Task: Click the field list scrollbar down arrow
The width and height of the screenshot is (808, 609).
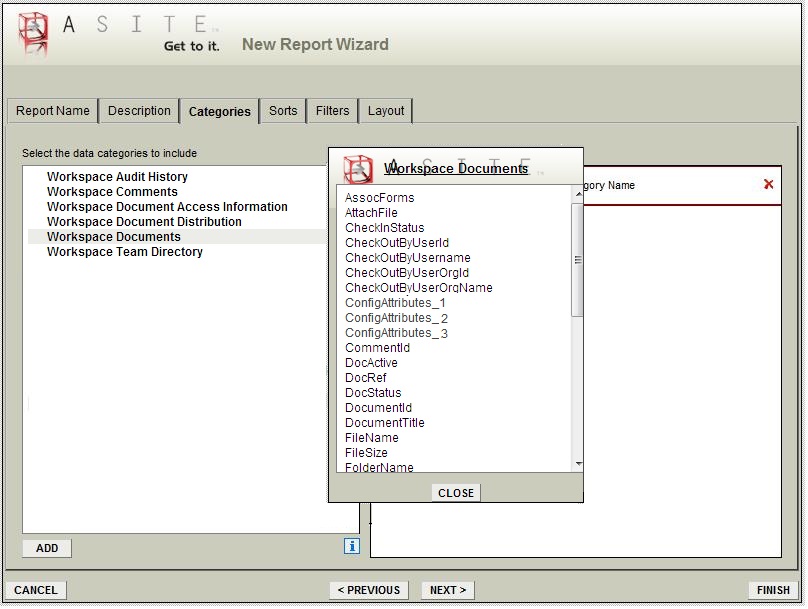Action: pyautogui.click(x=578, y=464)
